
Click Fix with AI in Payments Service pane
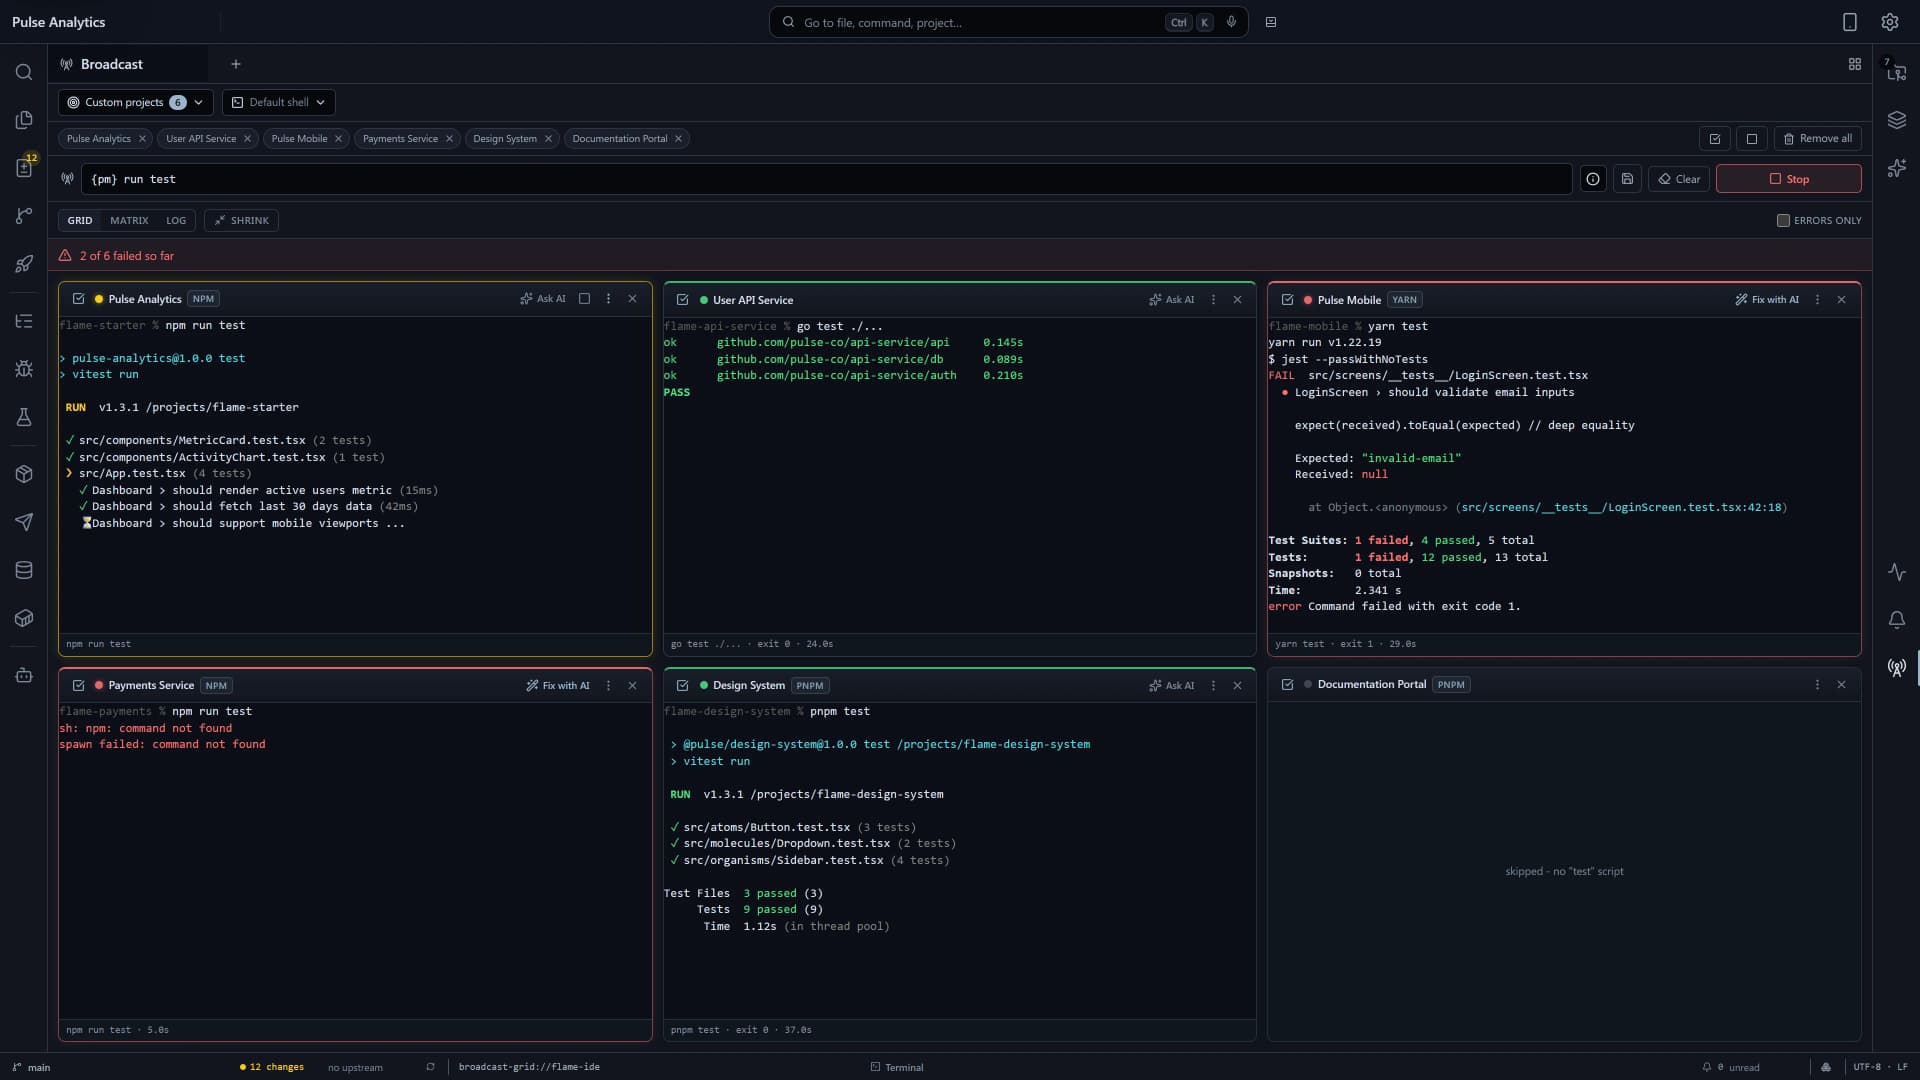point(558,685)
